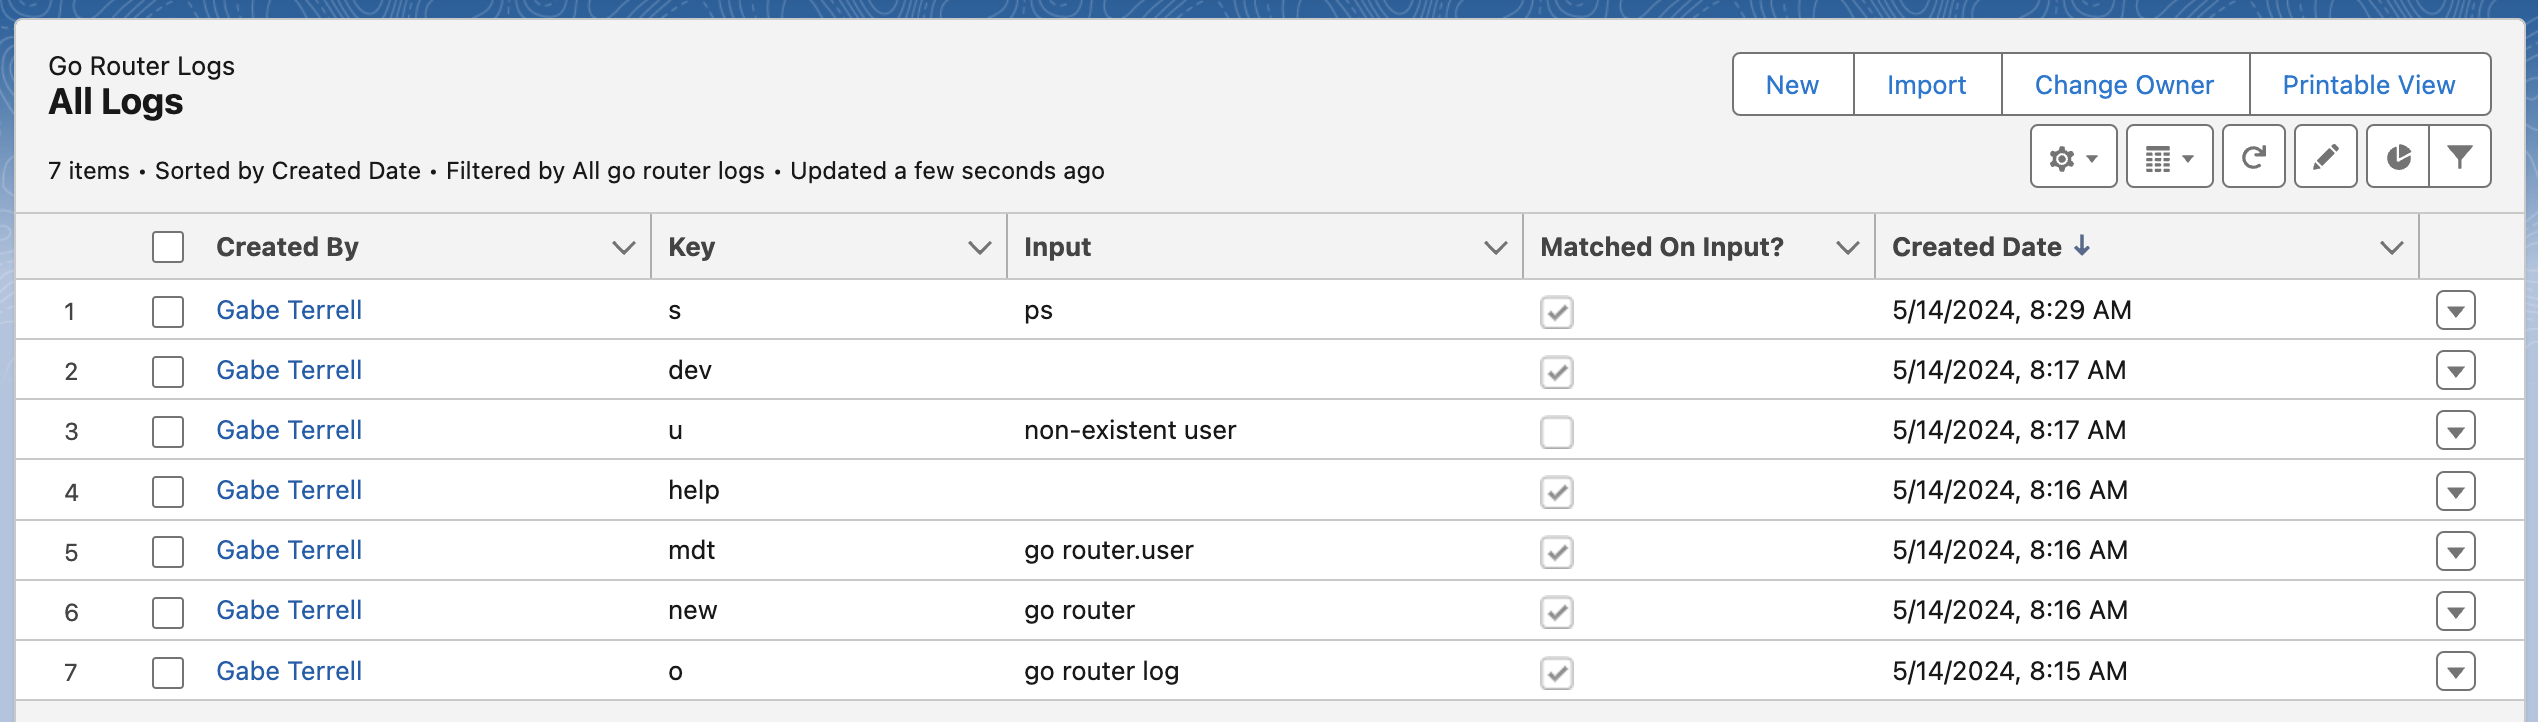Expand the Created By column menu
This screenshot has width=2538, height=722.
(x=623, y=247)
